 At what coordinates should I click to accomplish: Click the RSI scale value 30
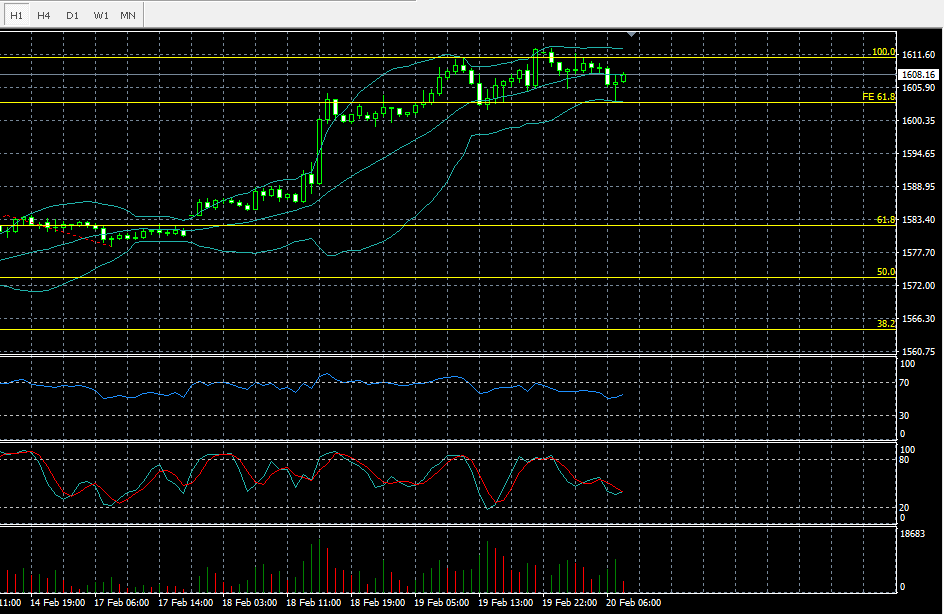pyautogui.click(x=904, y=415)
